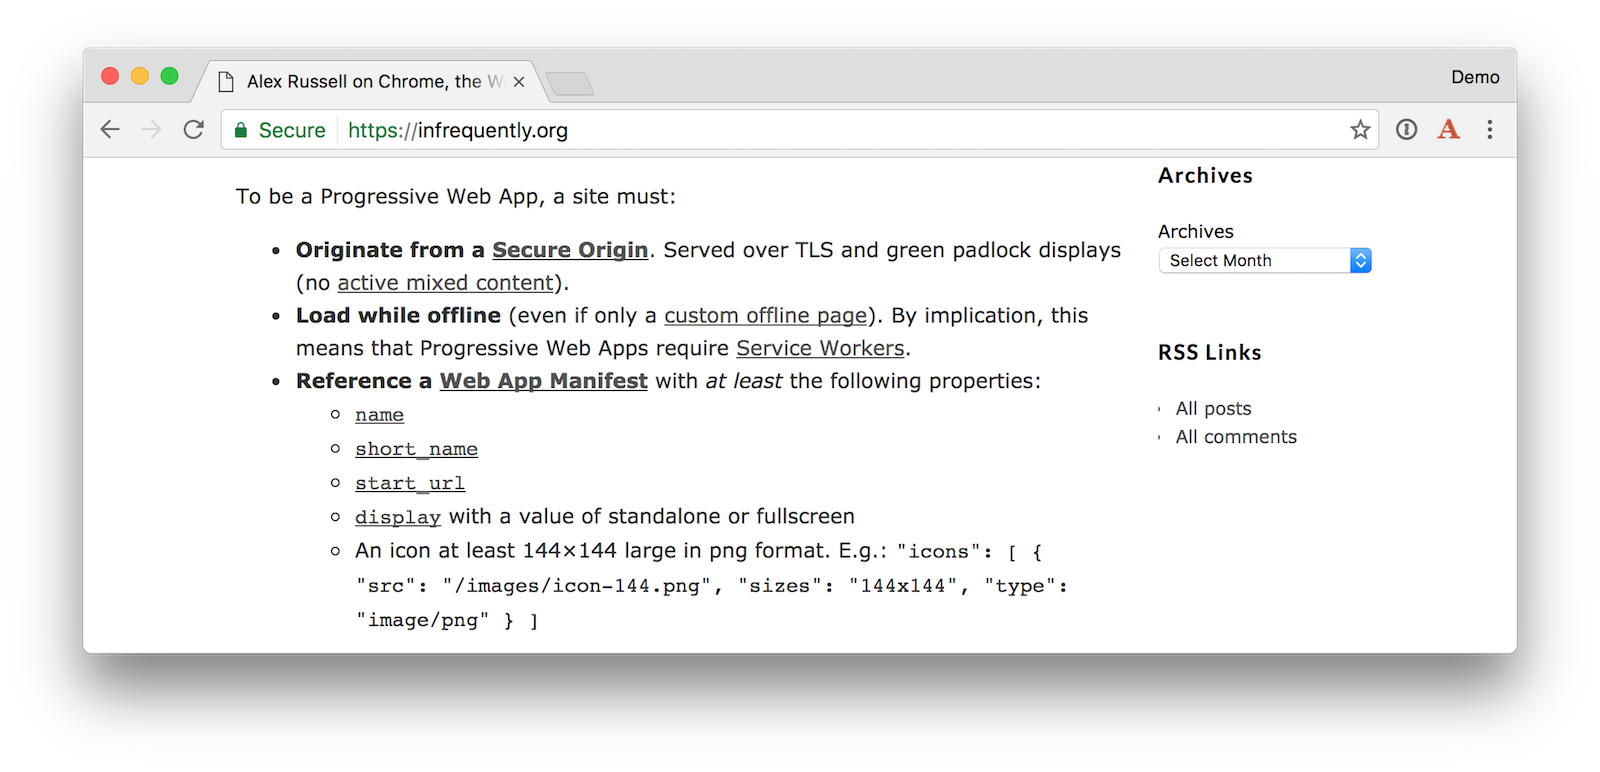
Task: Open the All posts RSS link
Action: [1213, 408]
